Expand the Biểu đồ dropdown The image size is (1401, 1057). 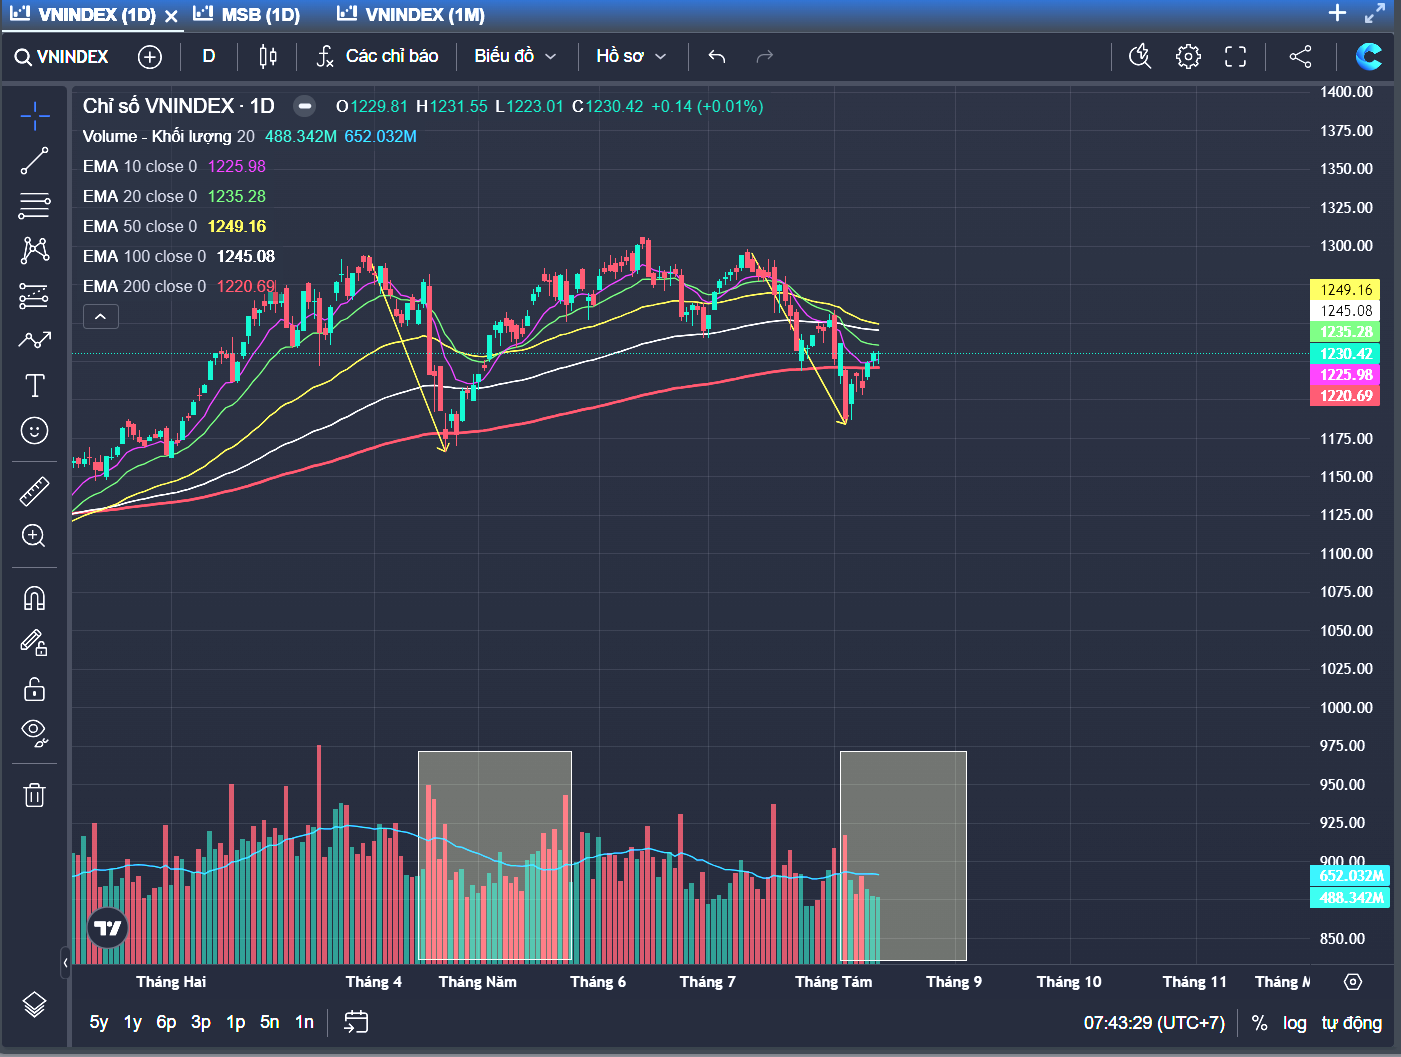[515, 57]
